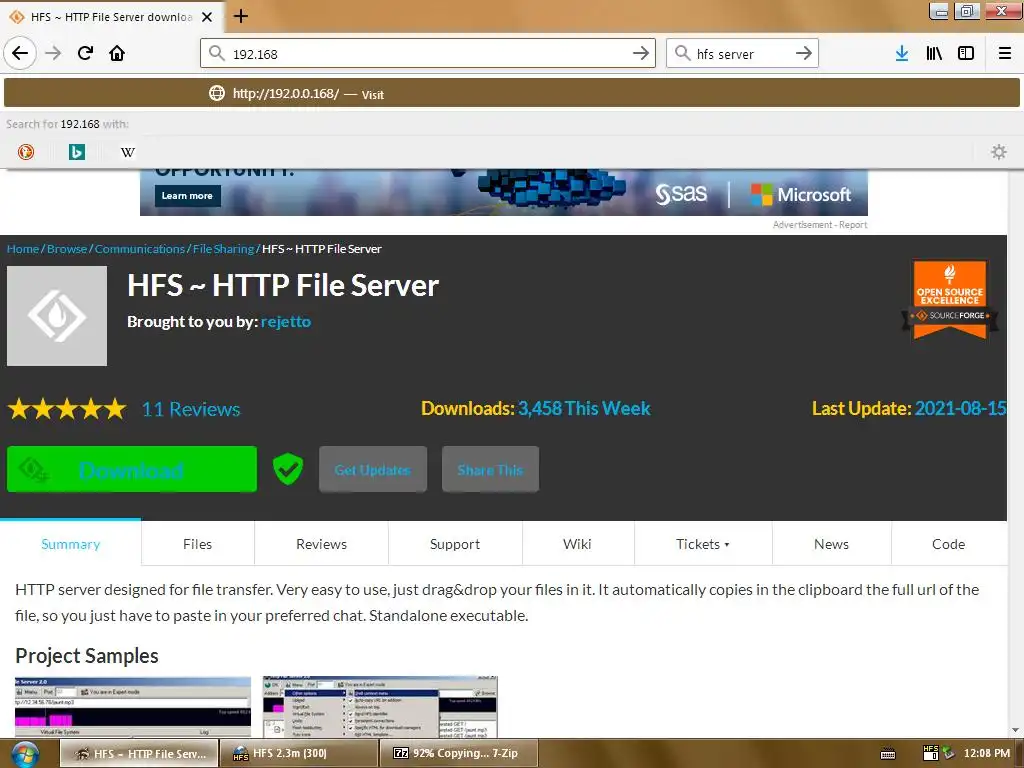Open the library bookmarks icon

(x=934, y=53)
